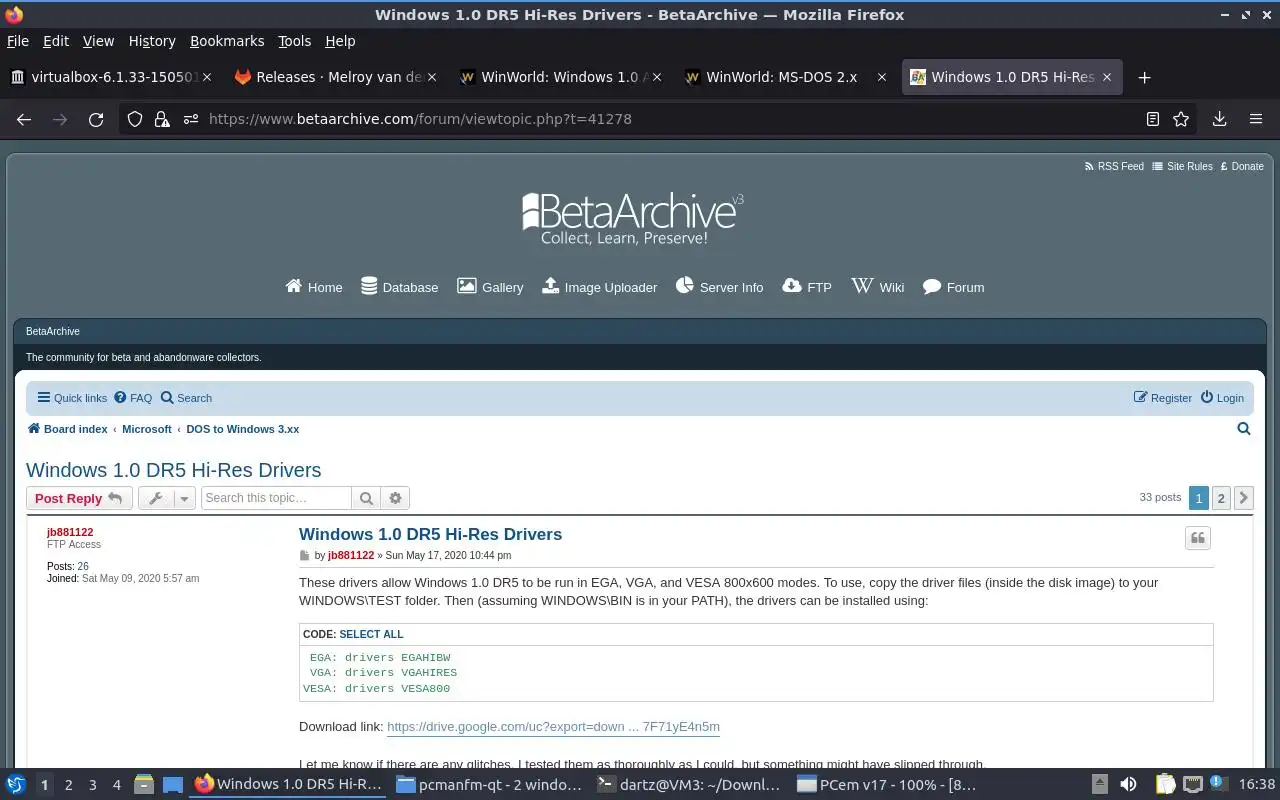Screen dimensions: 1280x800
Task: Open the taskbar volume icon
Action: tap(1128, 785)
